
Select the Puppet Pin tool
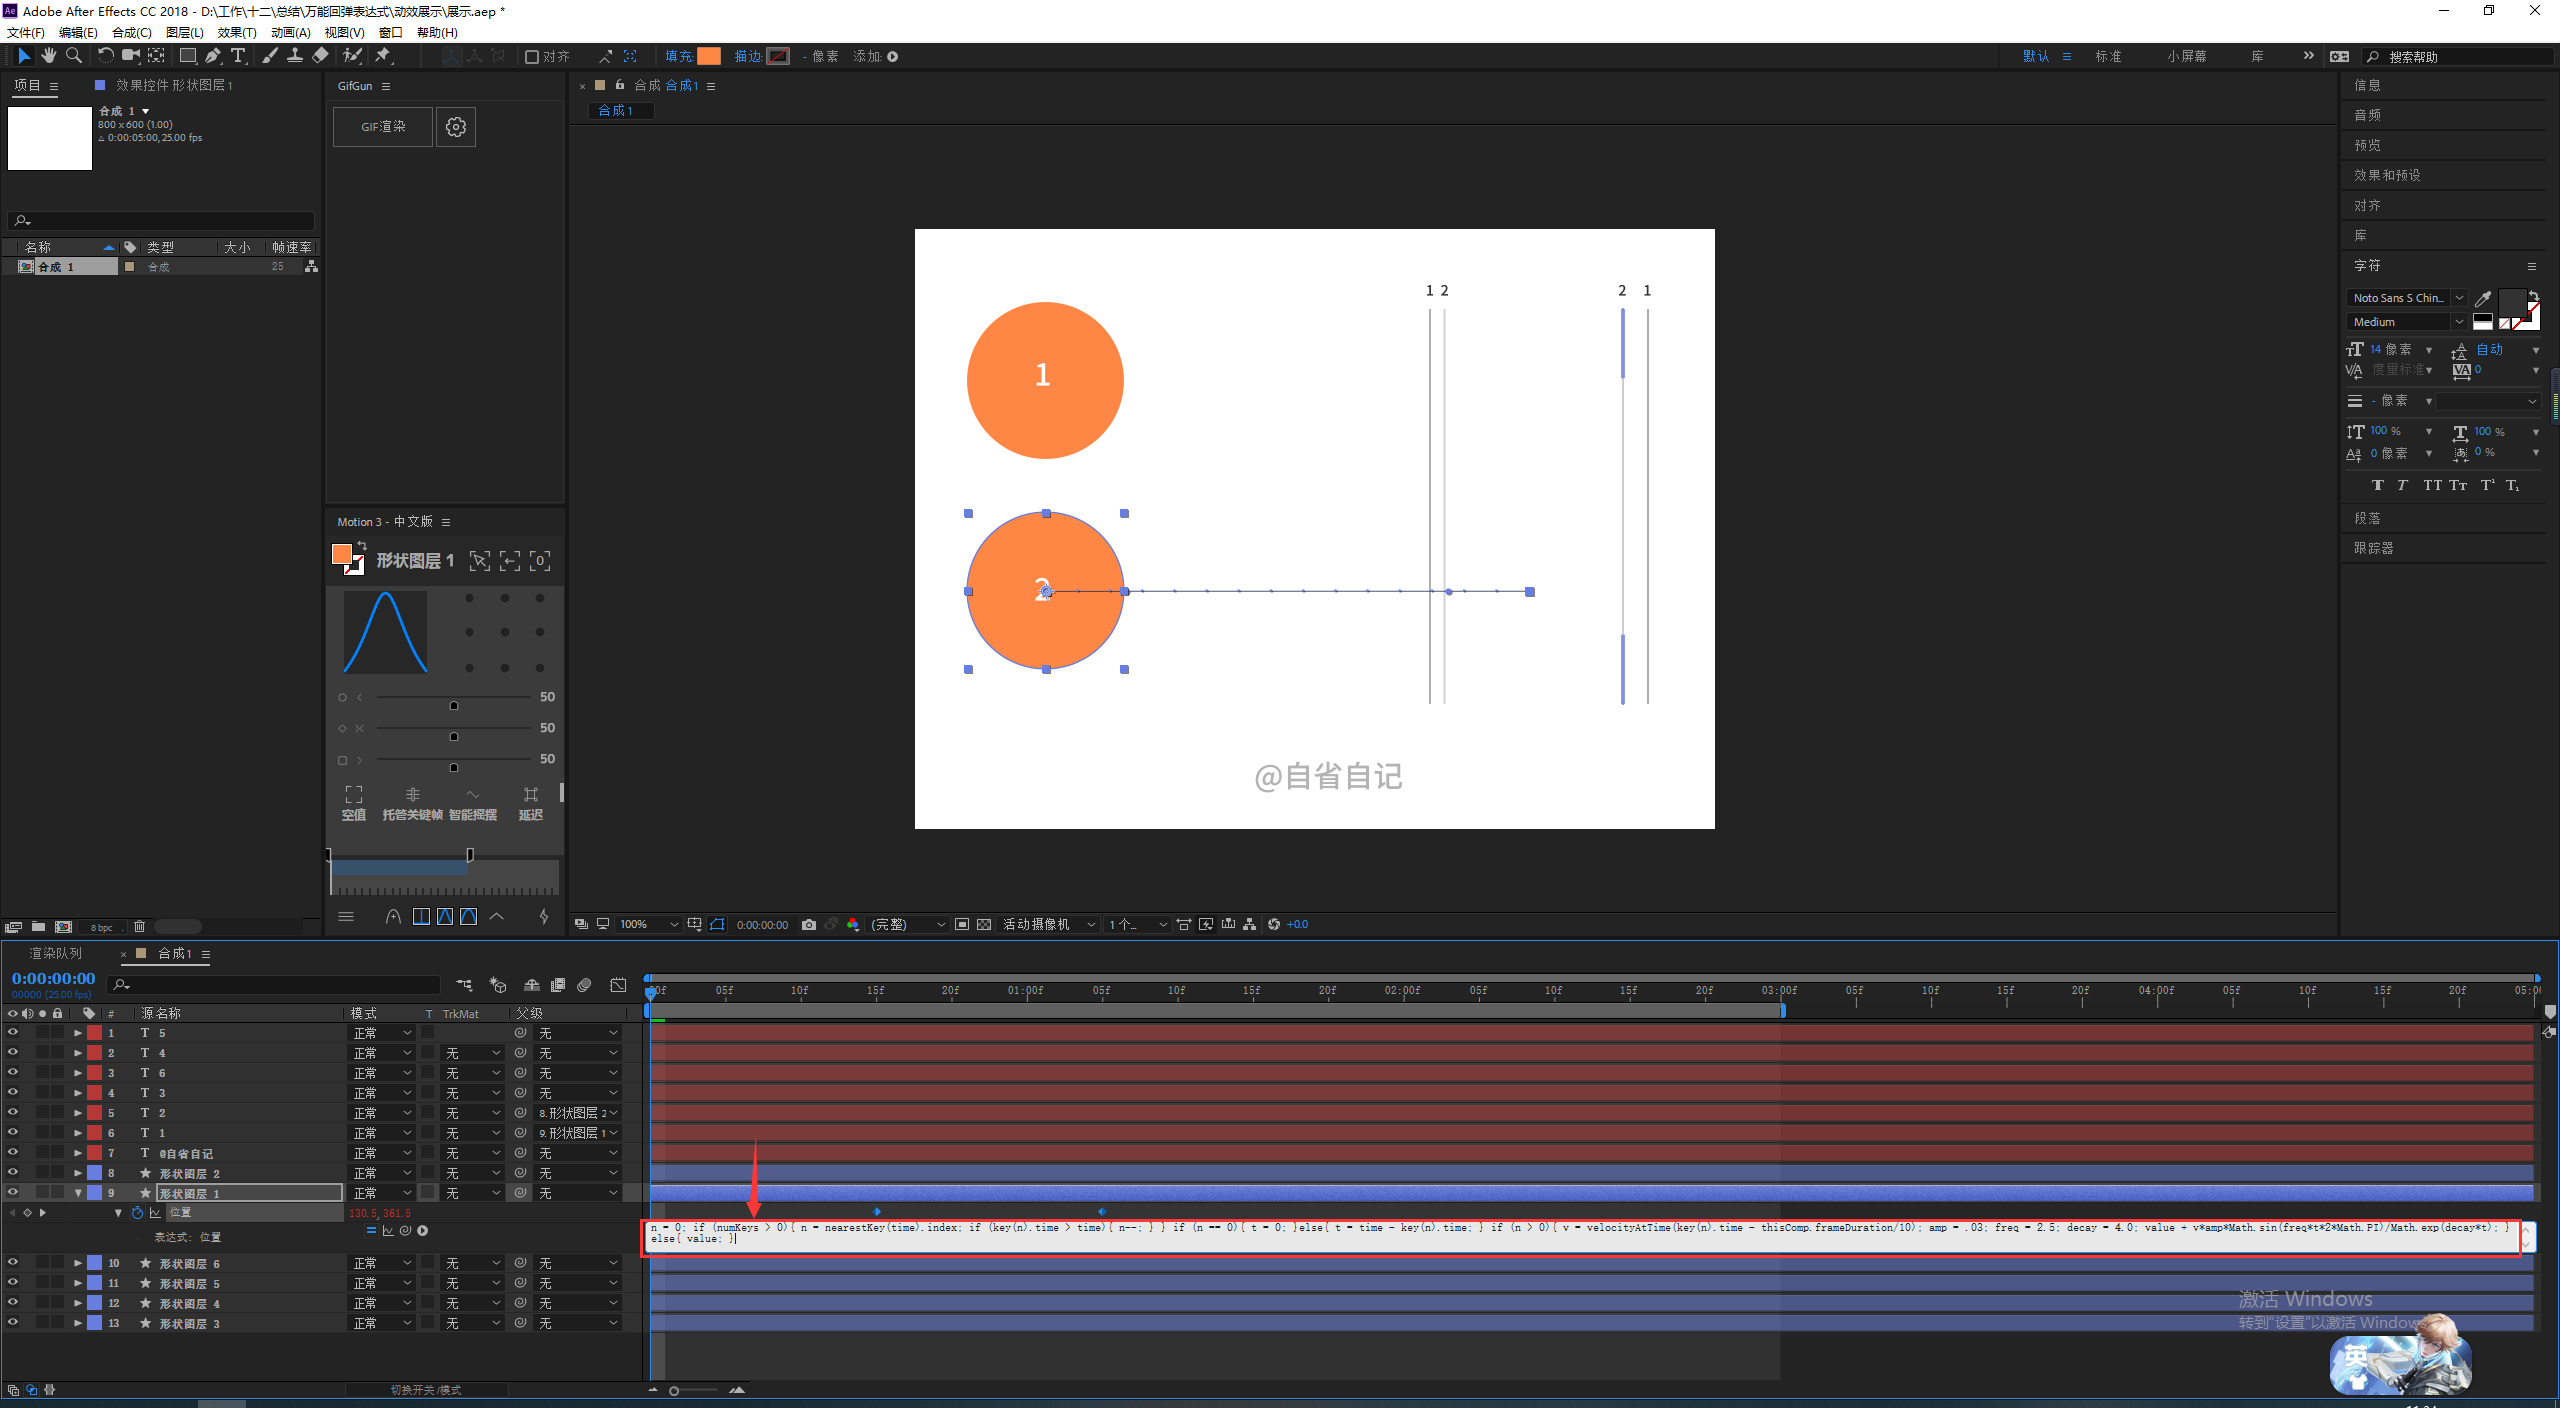click(x=383, y=56)
